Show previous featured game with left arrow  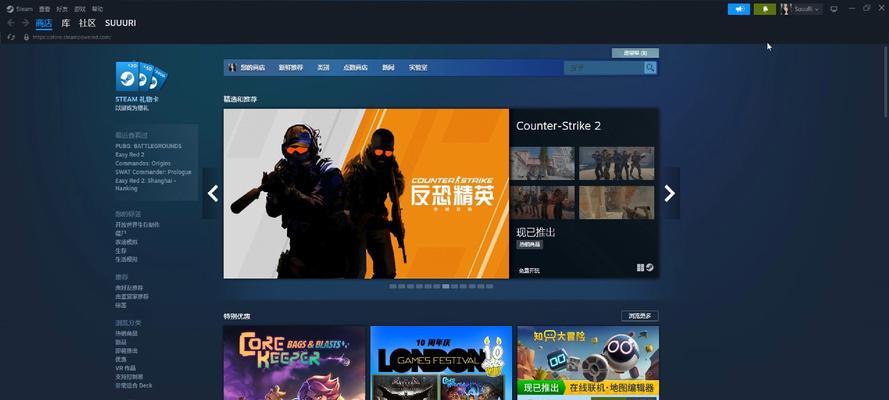[213, 193]
